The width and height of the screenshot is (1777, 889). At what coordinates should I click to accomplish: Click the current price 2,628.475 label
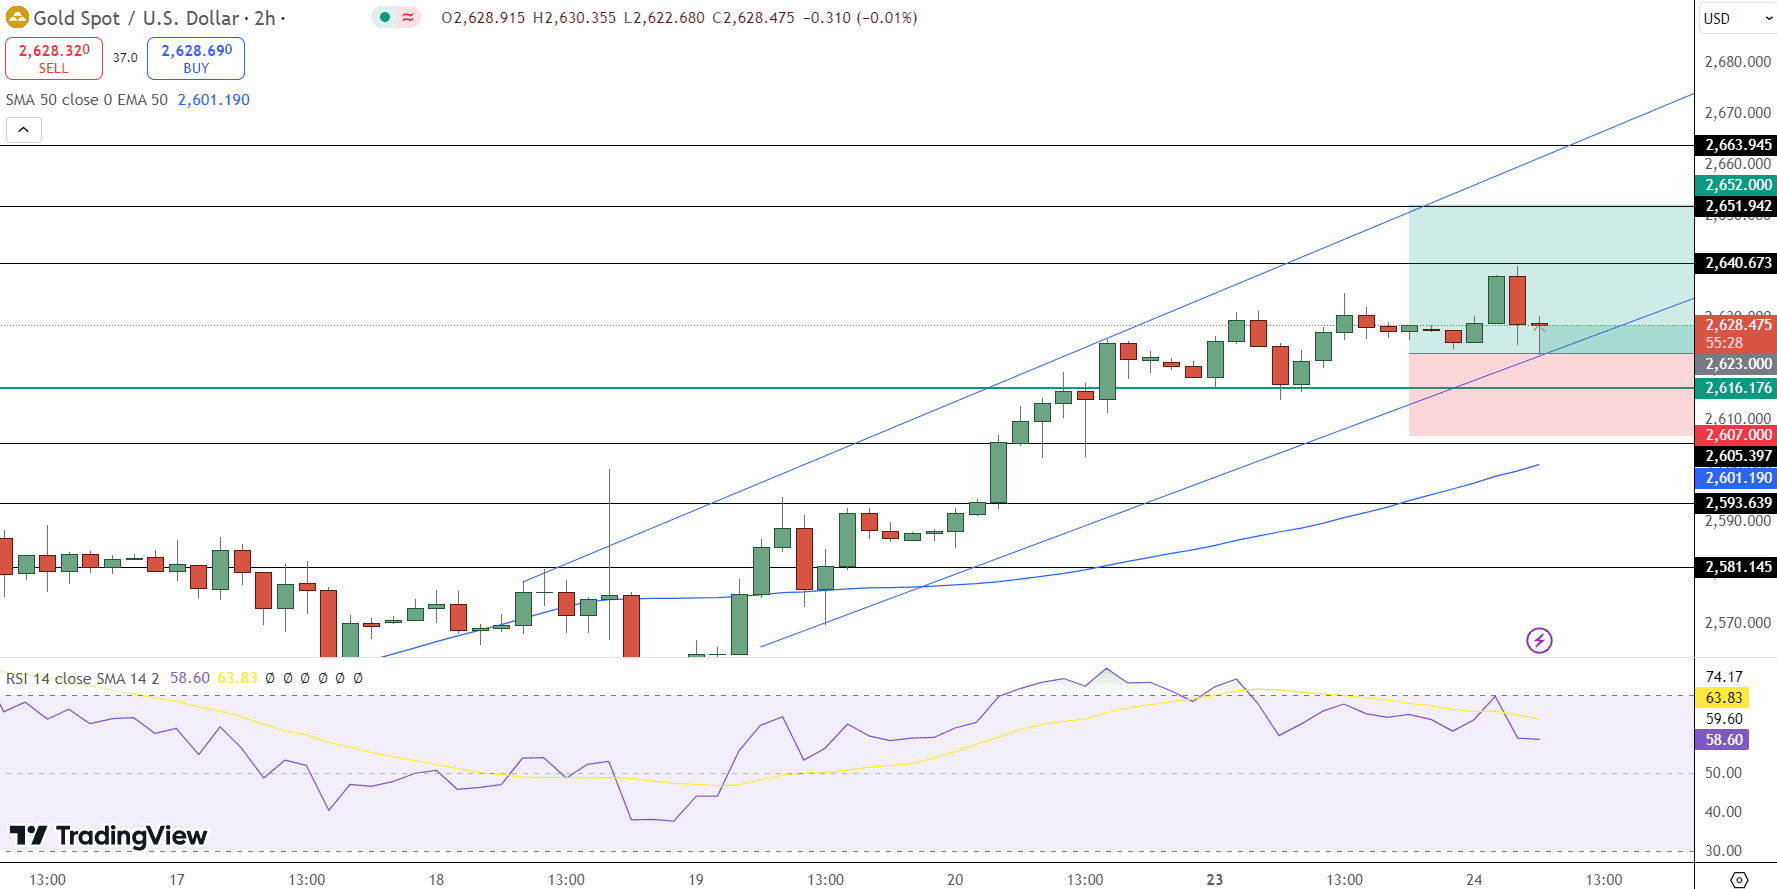[1736, 325]
